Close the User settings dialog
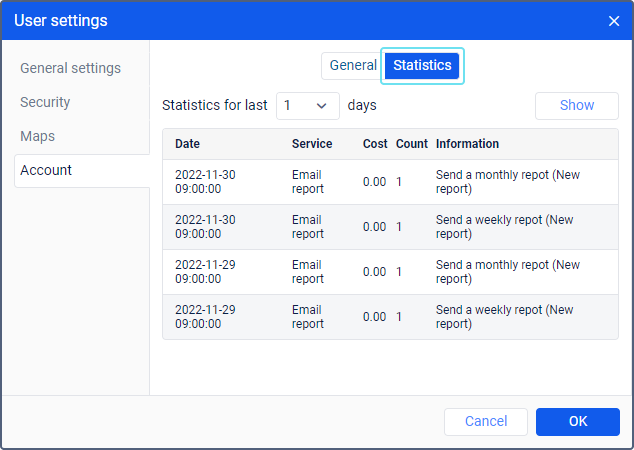 tap(614, 20)
